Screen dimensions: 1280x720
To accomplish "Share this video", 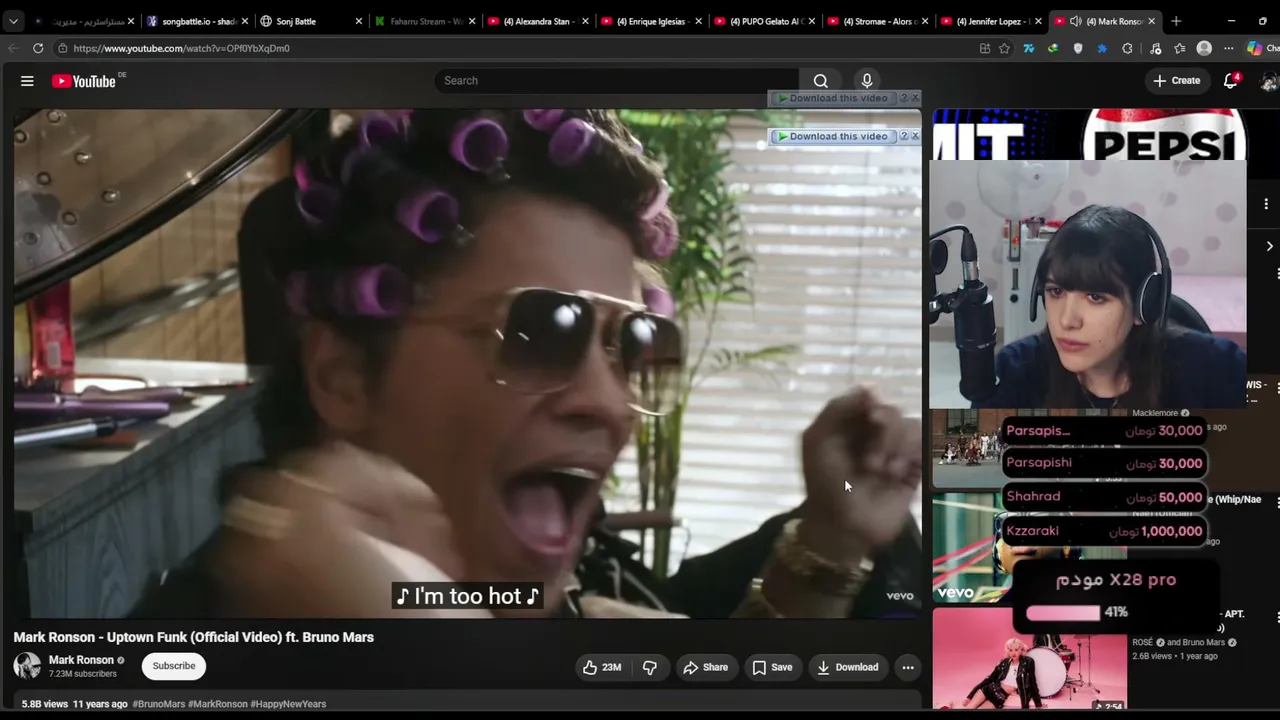I will 705,667.
